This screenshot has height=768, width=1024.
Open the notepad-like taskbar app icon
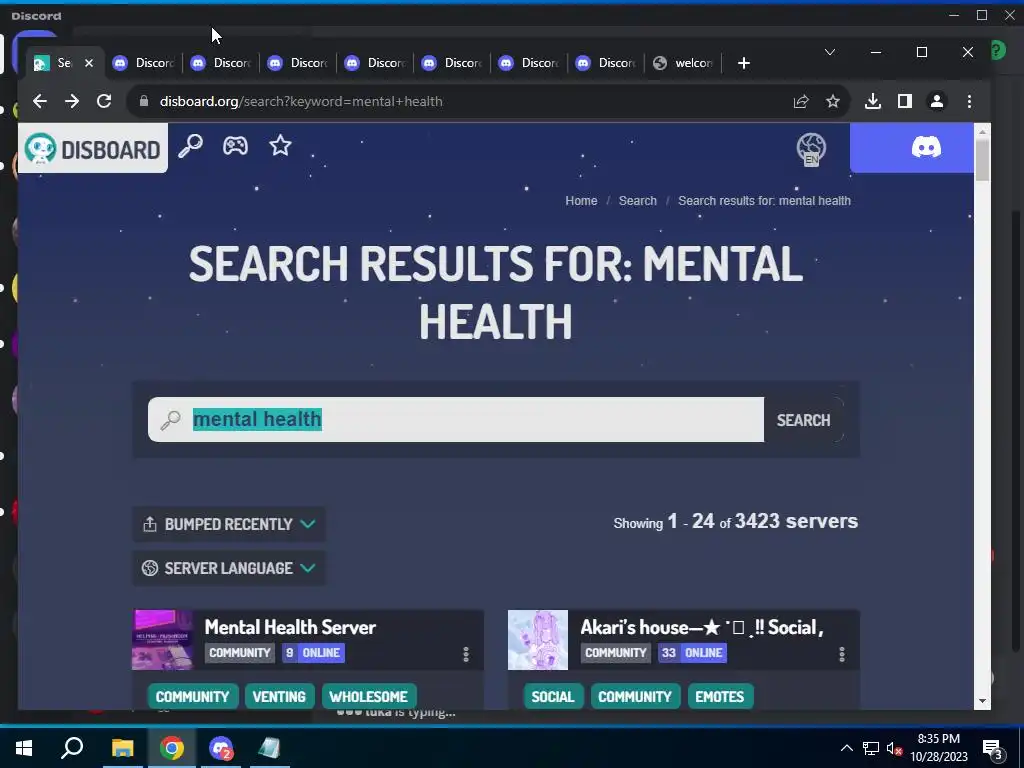[x=269, y=748]
